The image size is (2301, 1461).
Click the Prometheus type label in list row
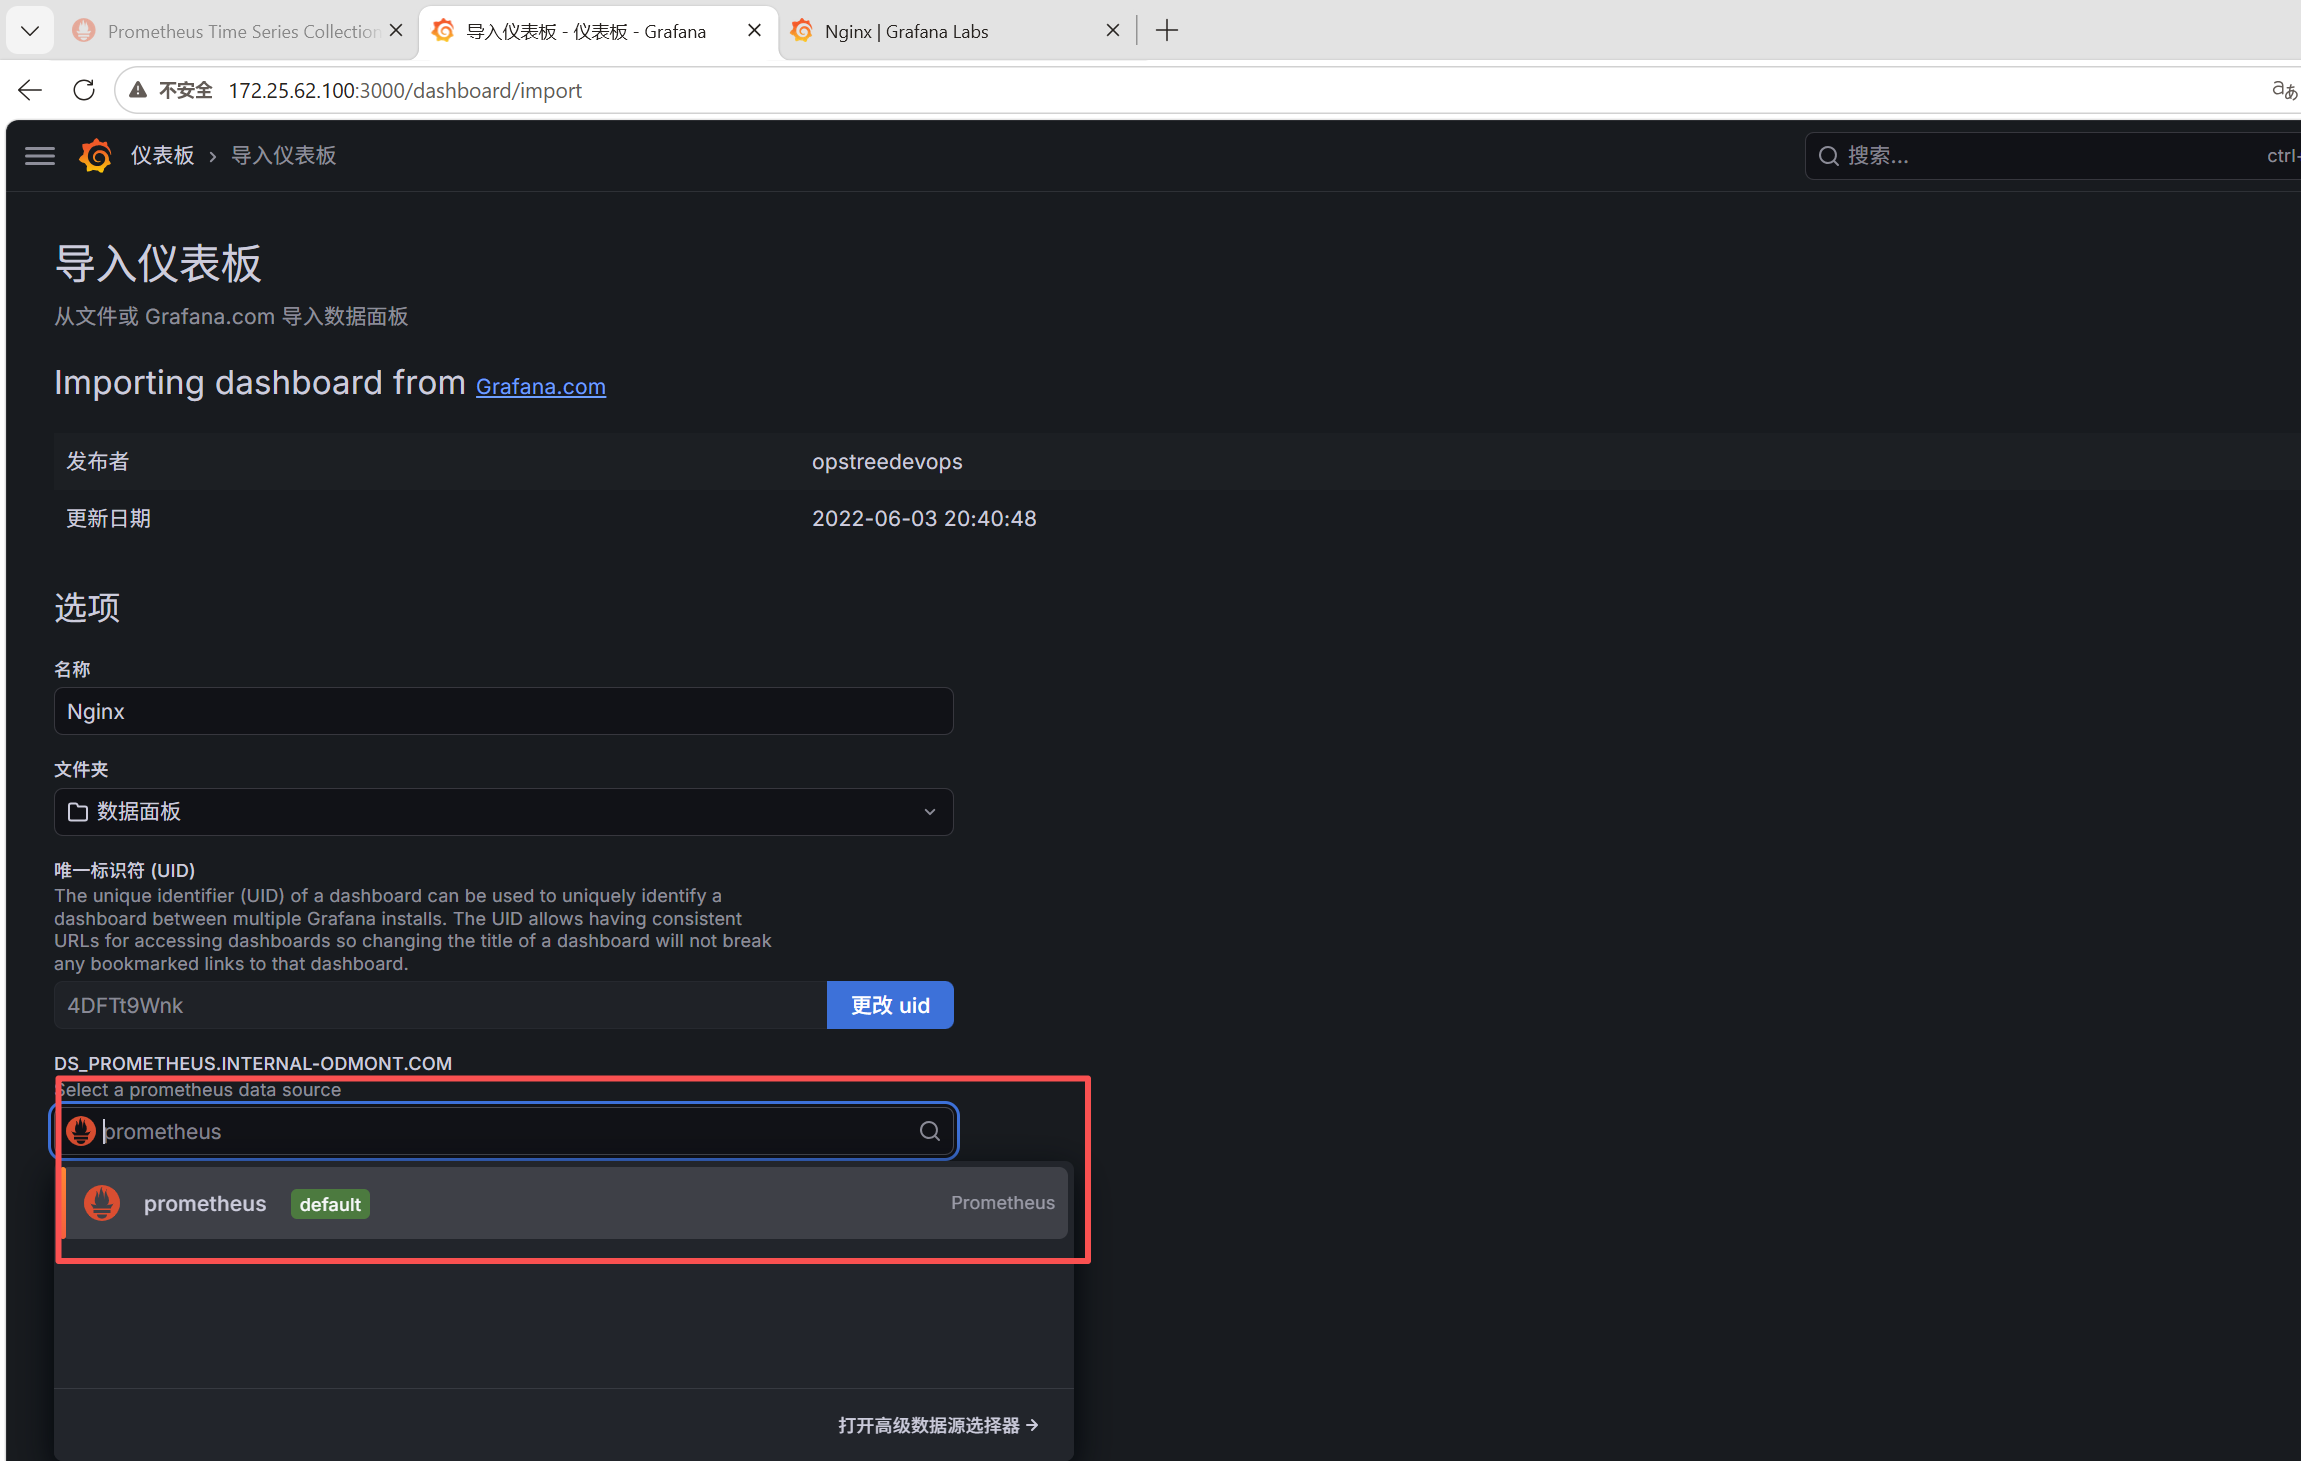1003,1203
